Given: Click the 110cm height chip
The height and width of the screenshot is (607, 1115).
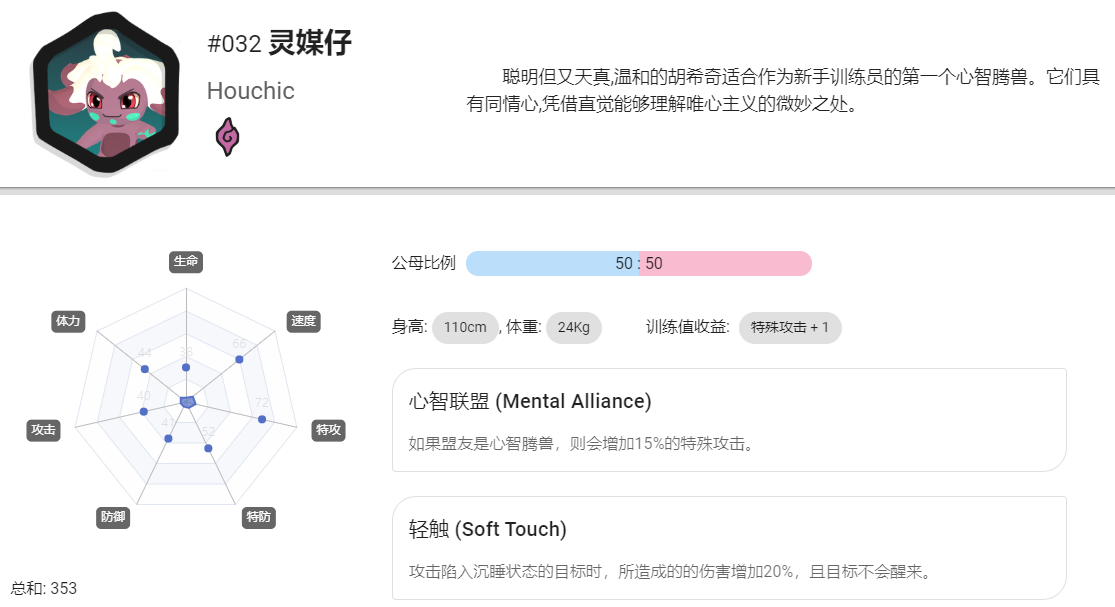Looking at the screenshot, I should [465, 328].
